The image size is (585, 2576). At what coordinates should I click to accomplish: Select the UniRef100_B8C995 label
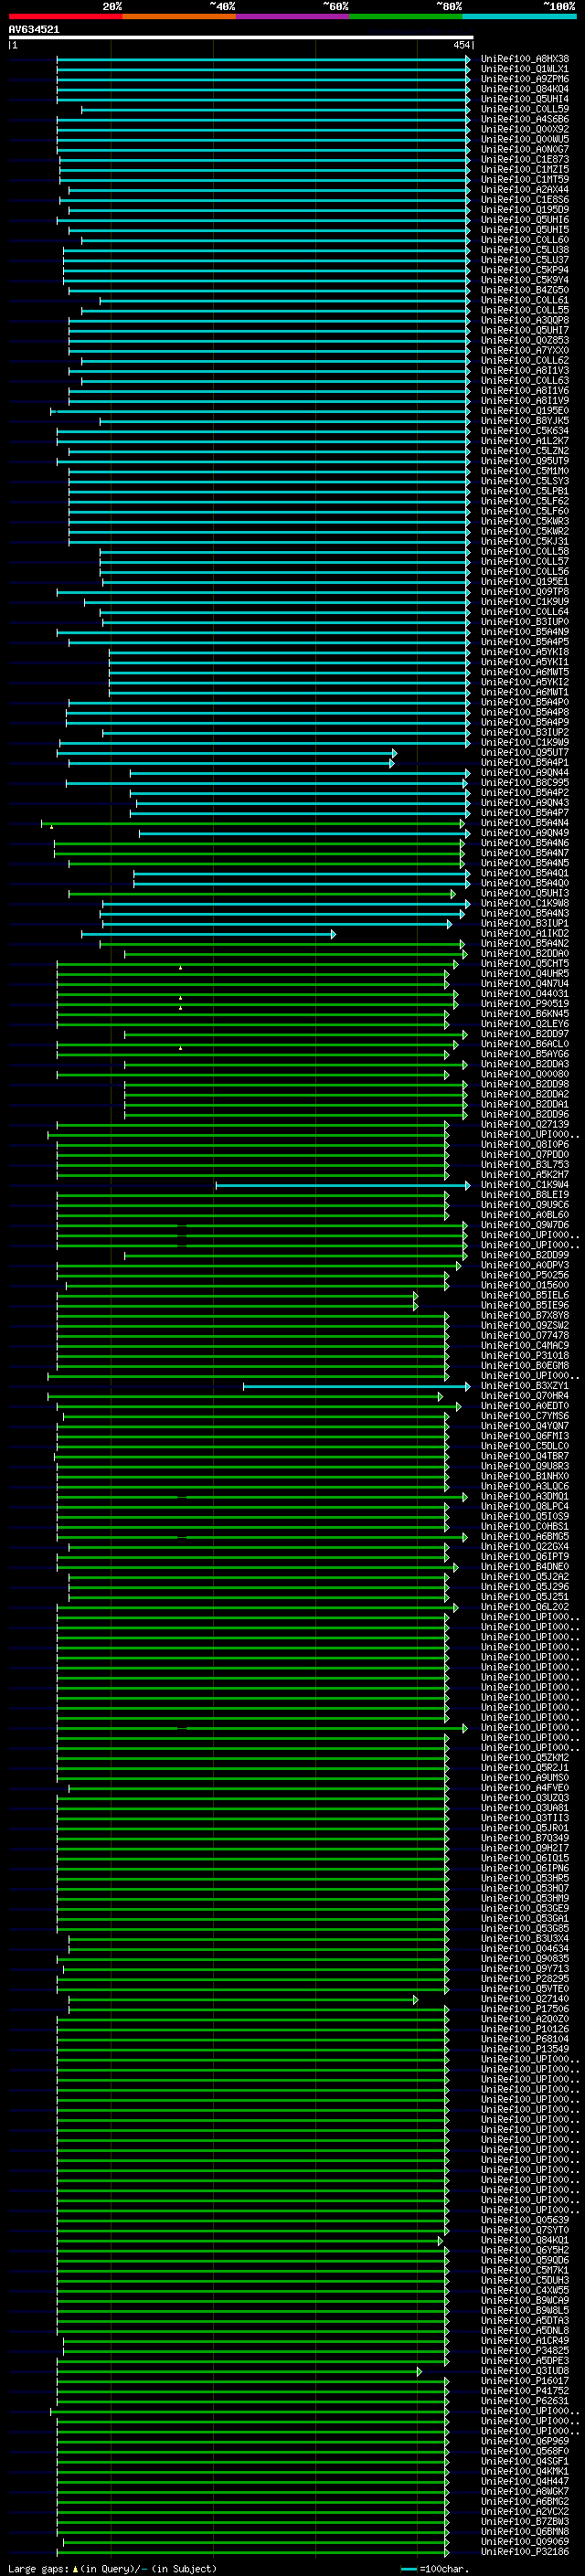coord(524,783)
